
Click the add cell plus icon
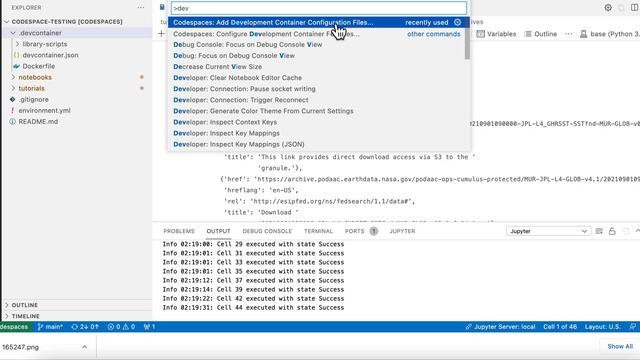[161, 34]
